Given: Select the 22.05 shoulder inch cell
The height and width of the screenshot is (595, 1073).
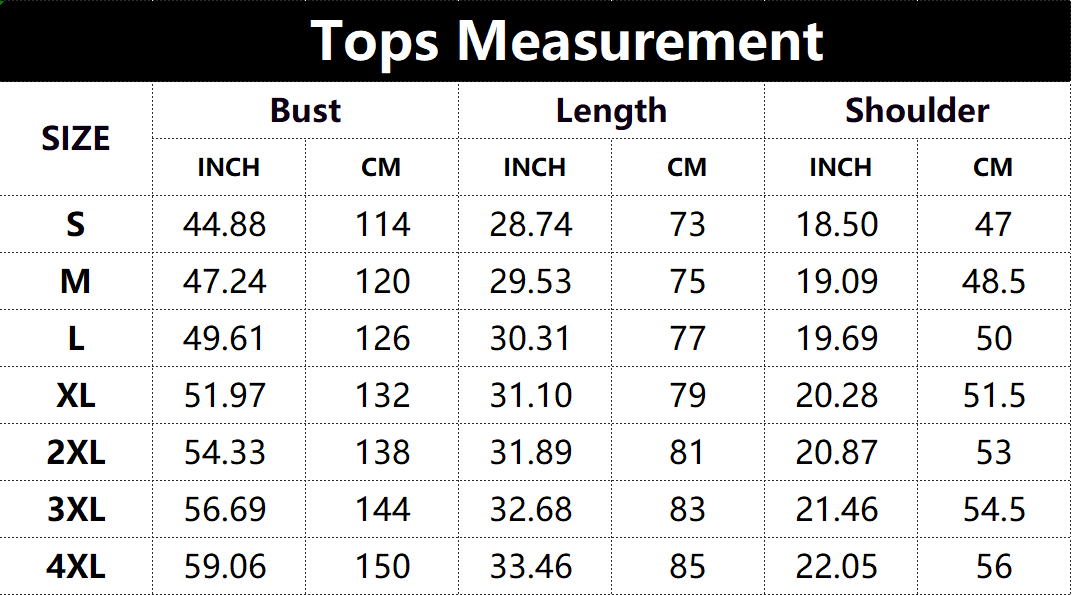Looking at the screenshot, I should pos(837,567).
